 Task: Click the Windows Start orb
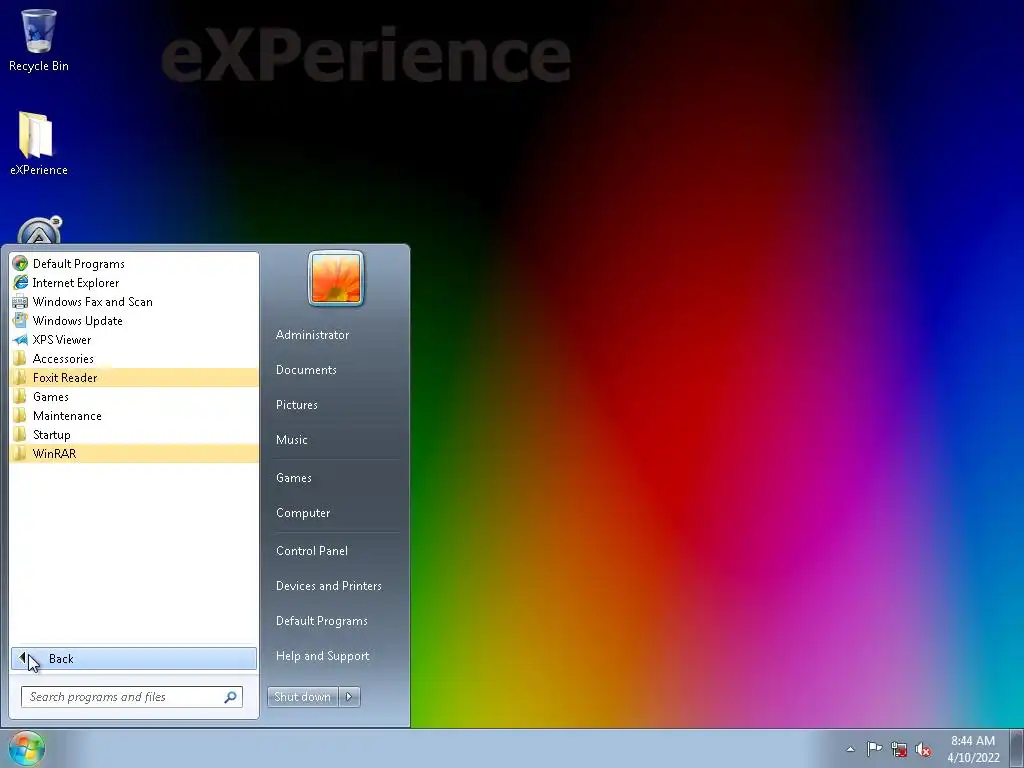[27, 748]
